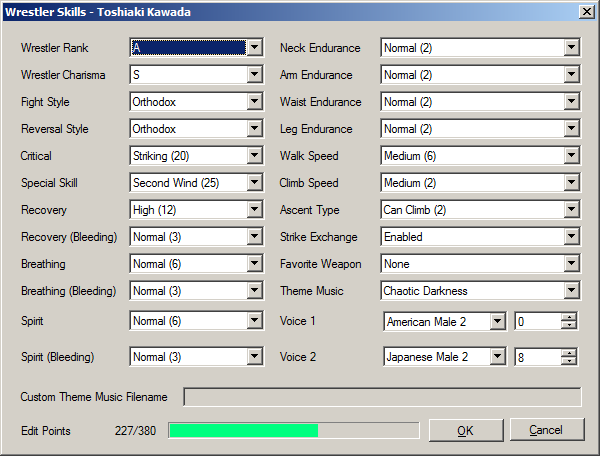
Task: Open the Theme Music dropdown
Action: pos(571,291)
